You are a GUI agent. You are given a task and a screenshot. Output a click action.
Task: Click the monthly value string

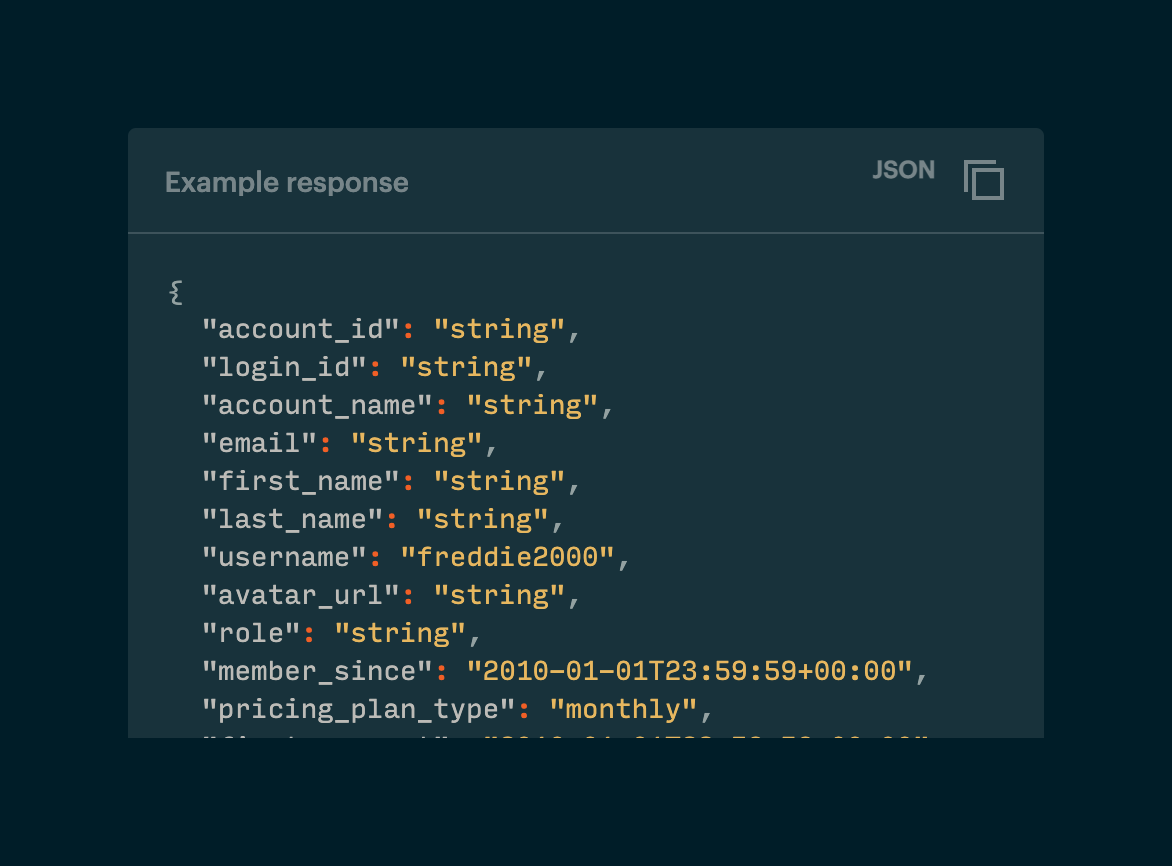coord(623,709)
